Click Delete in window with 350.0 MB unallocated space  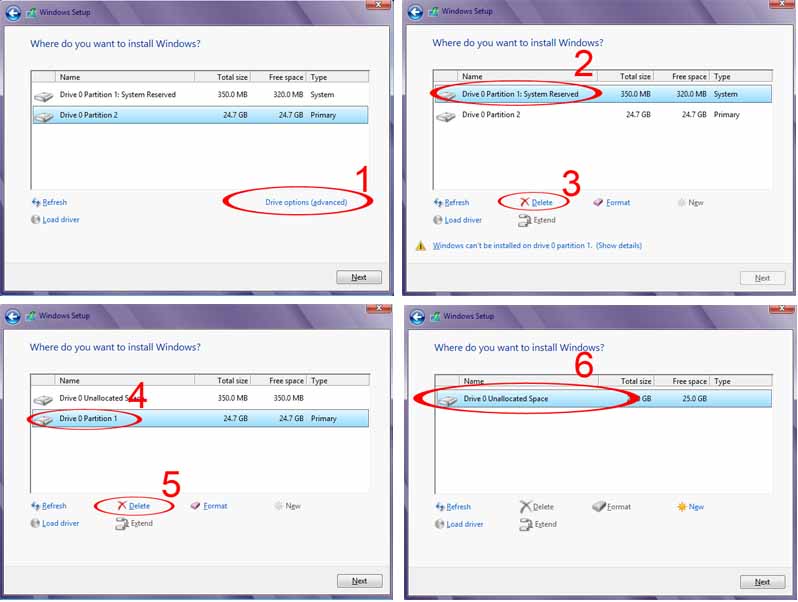[133, 506]
